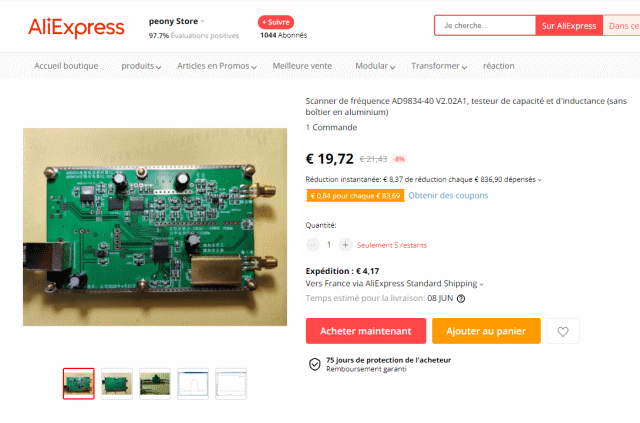
Task: Click Ajouter au panier button
Action: (486, 331)
